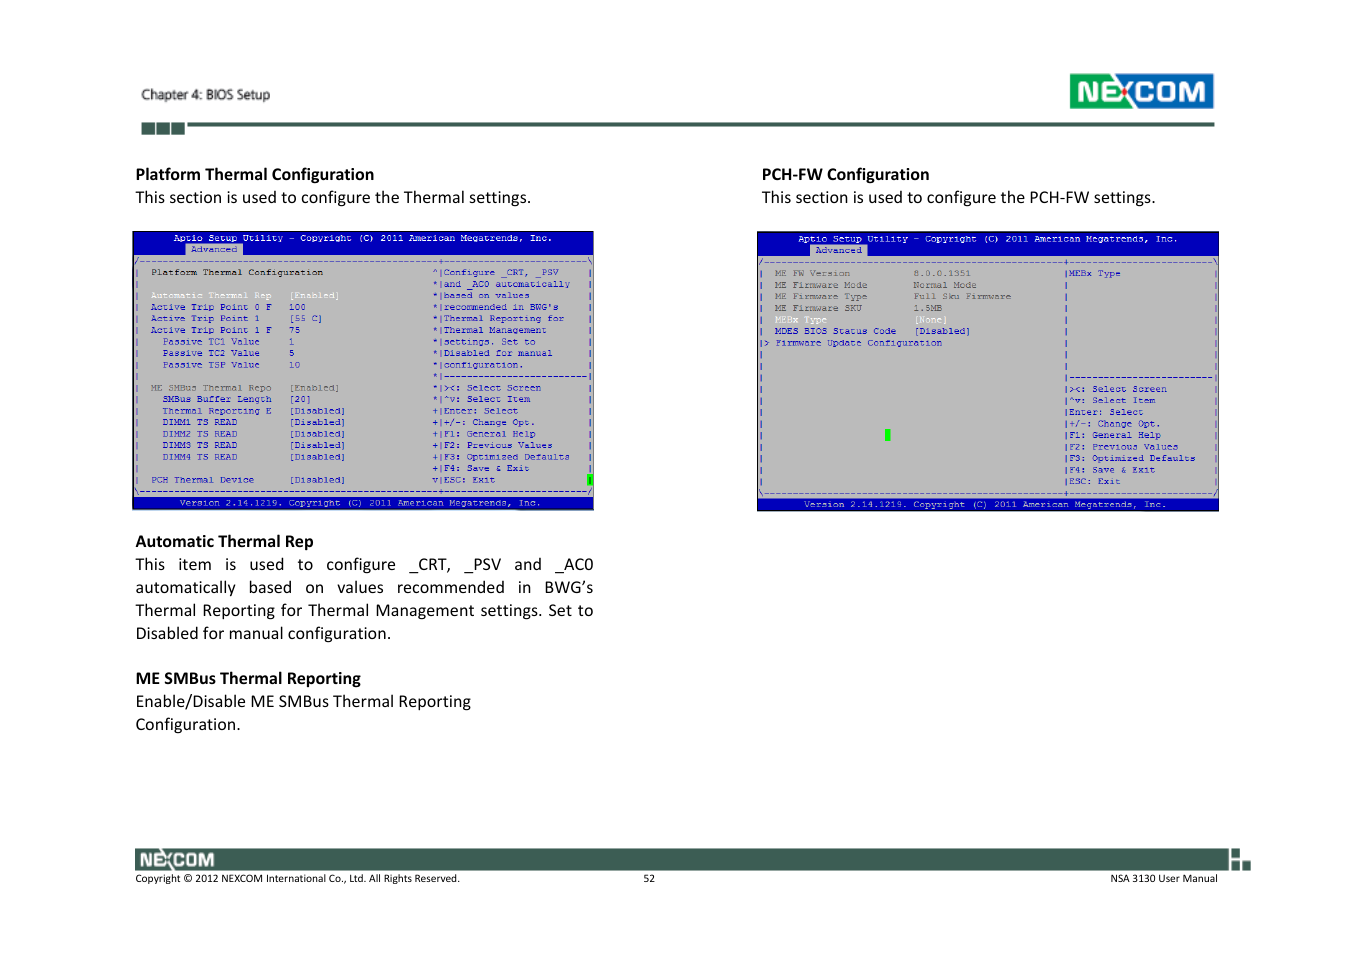Click 'F1: General Help' in the Thermal BIOS screen
Screen dimensions: 1356x954
tap(490, 434)
